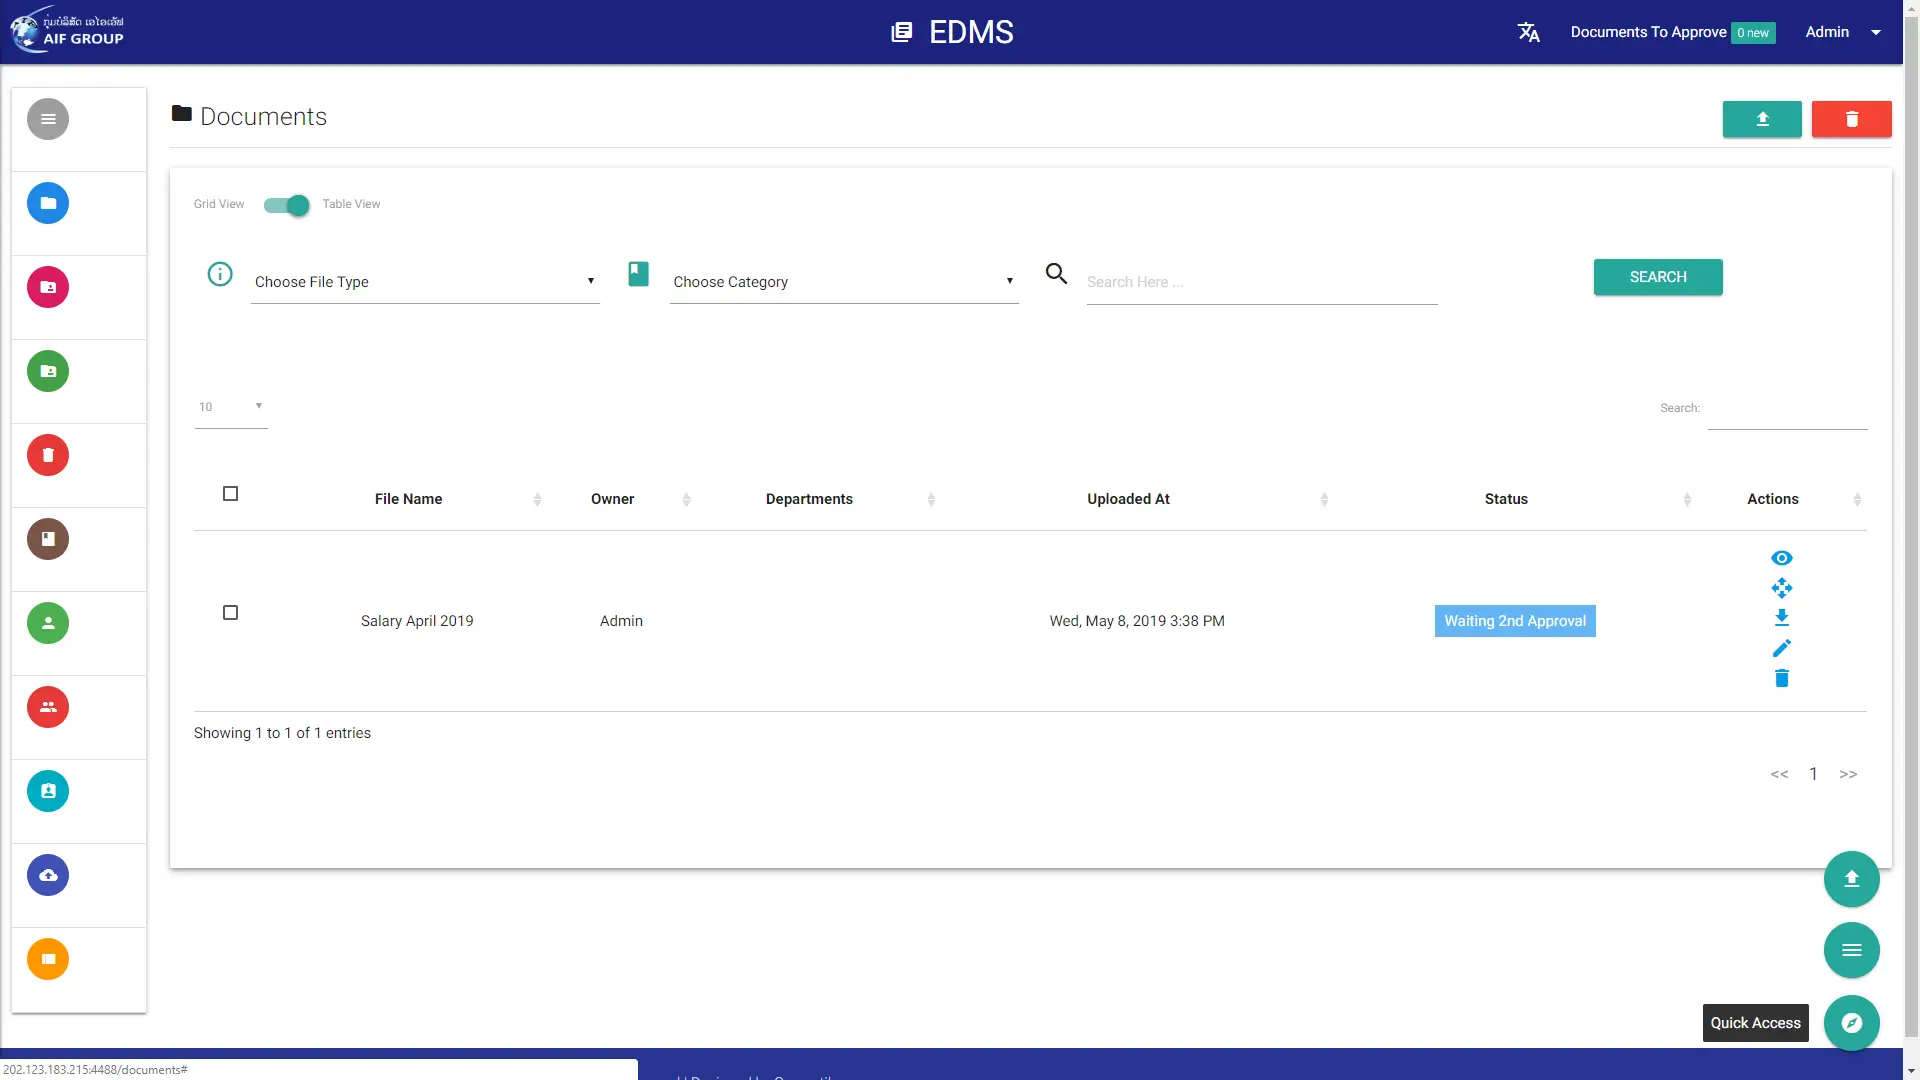This screenshot has width=1920, height=1080.
Task: Click the language translate icon in header
Action: [x=1528, y=32]
